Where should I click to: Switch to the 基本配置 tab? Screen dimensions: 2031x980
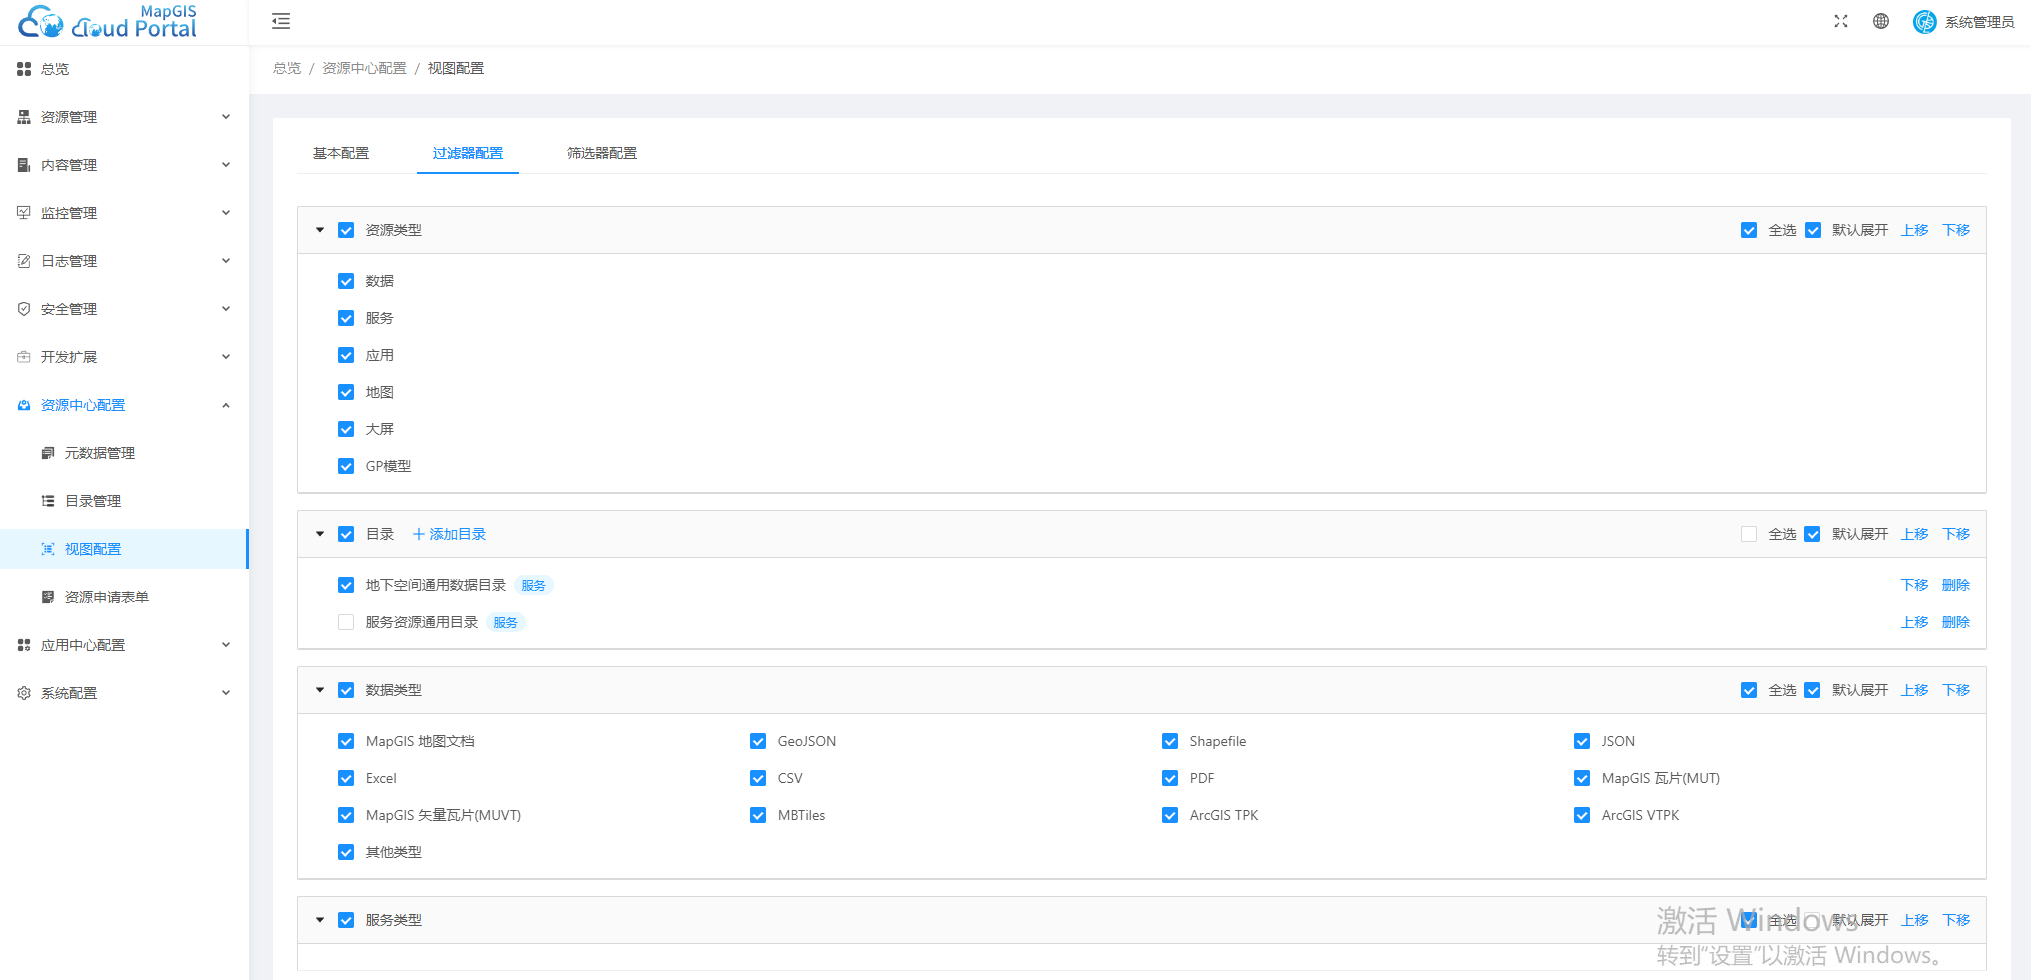pyautogui.click(x=341, y=153)
